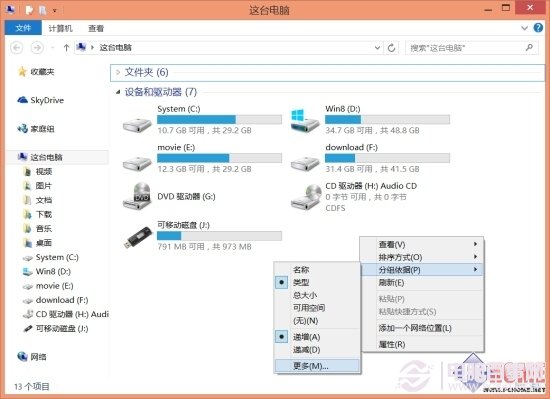Select the removable disk (J:) USB icon

point(138,237)
